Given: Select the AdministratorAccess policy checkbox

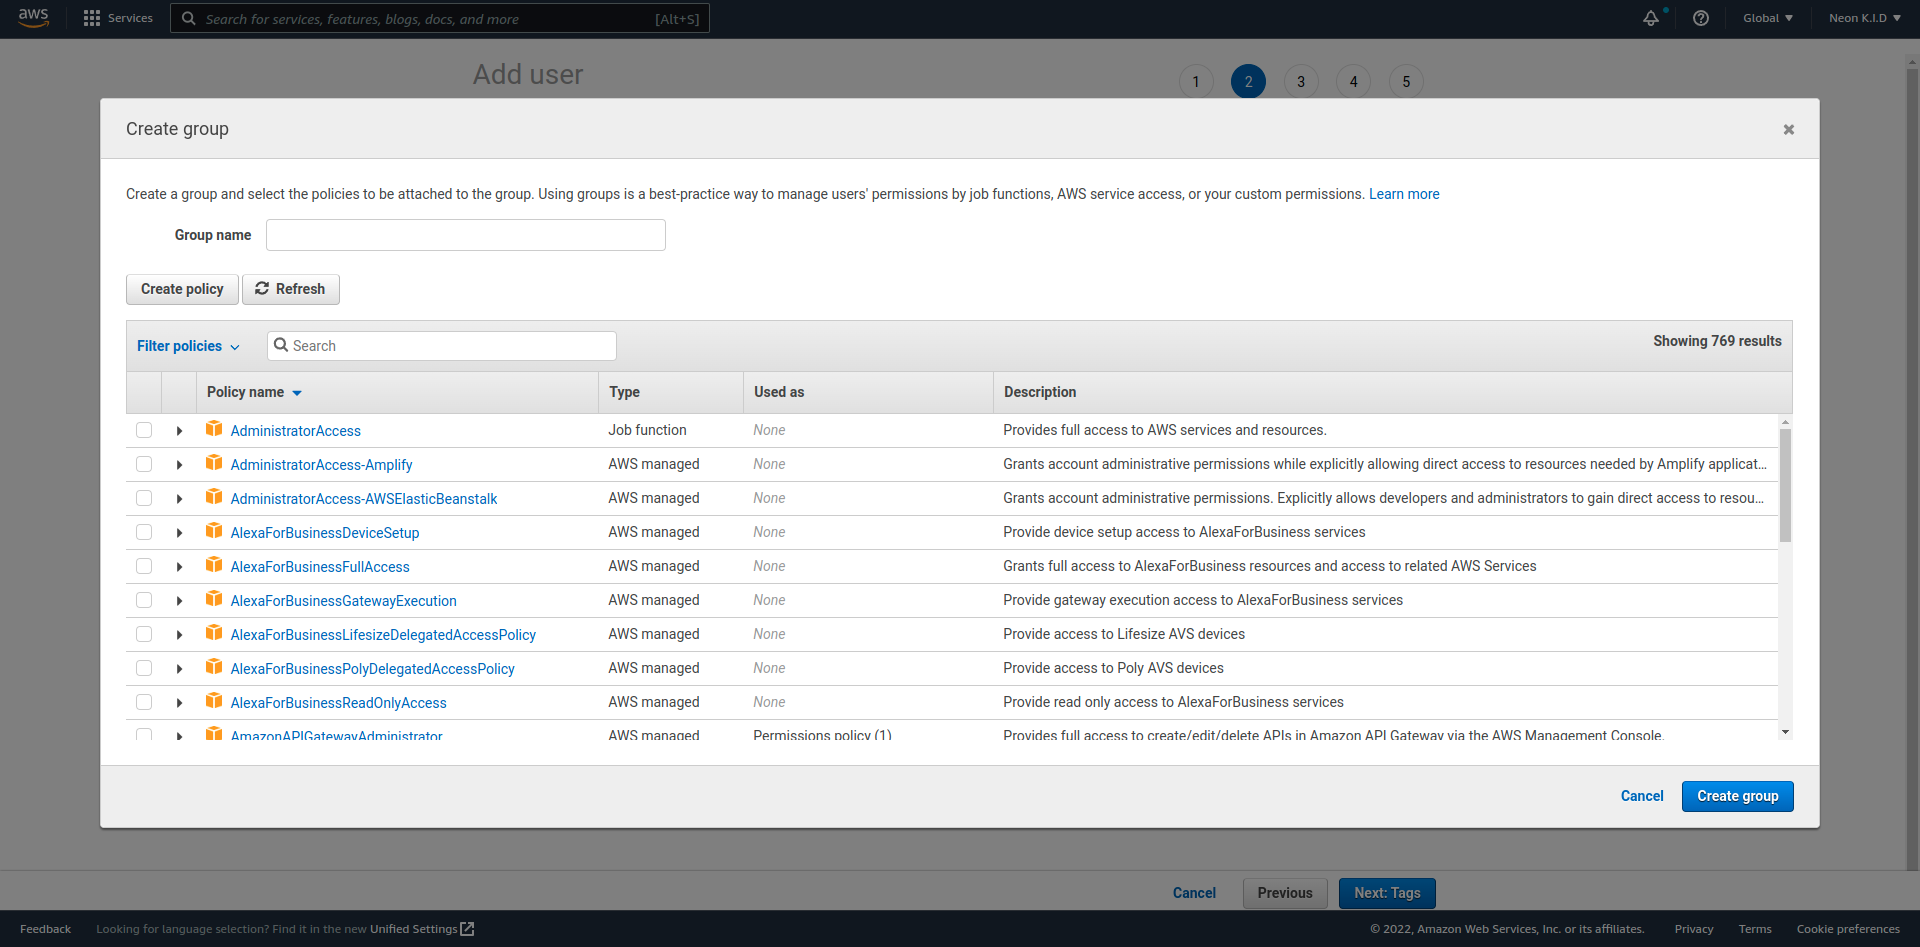Looking at the screenshot, I should click(x=144, y=430).
